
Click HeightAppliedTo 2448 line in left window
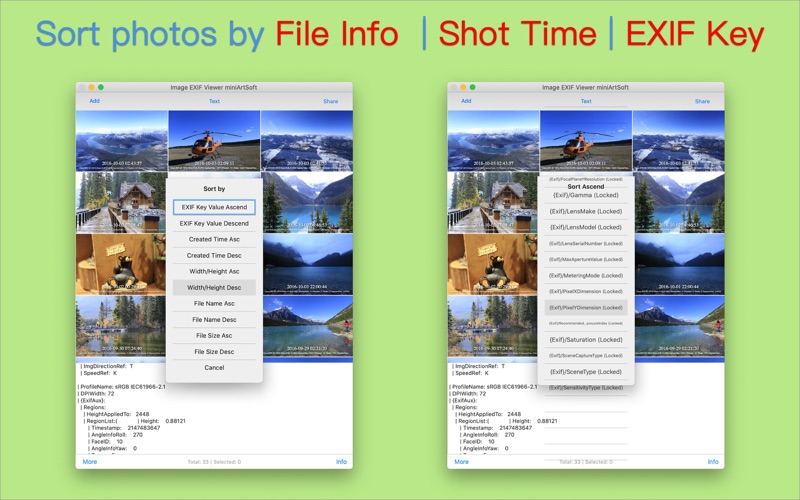point(116,414)
